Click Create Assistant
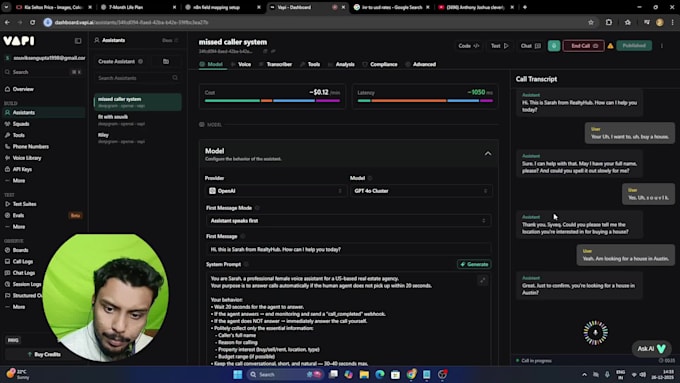Image resolution: width=680 pixels, height=383 pixels. (120, 62)
